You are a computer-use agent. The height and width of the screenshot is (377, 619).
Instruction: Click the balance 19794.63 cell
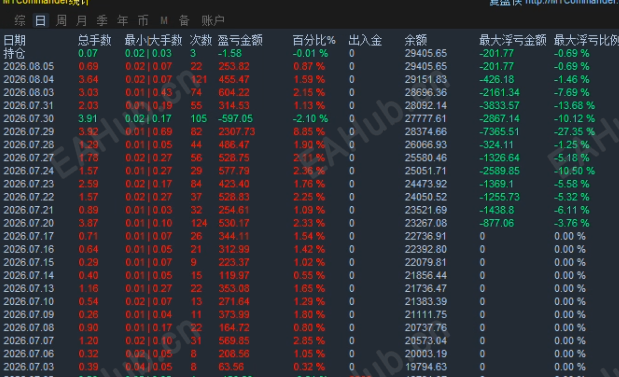[426, 366]
